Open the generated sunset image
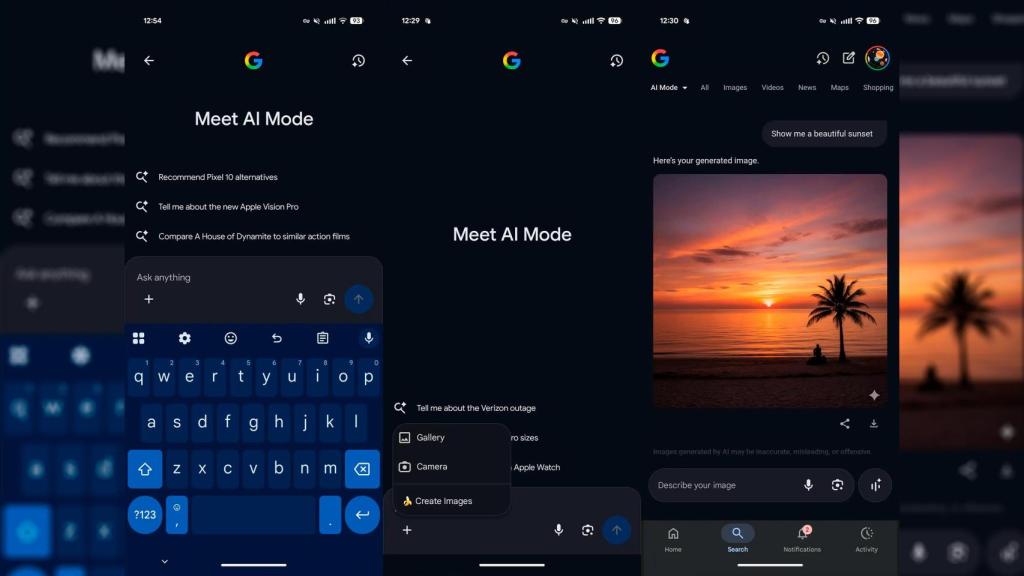The width and height of the screenshot is (1024, 576). [769, 290]
